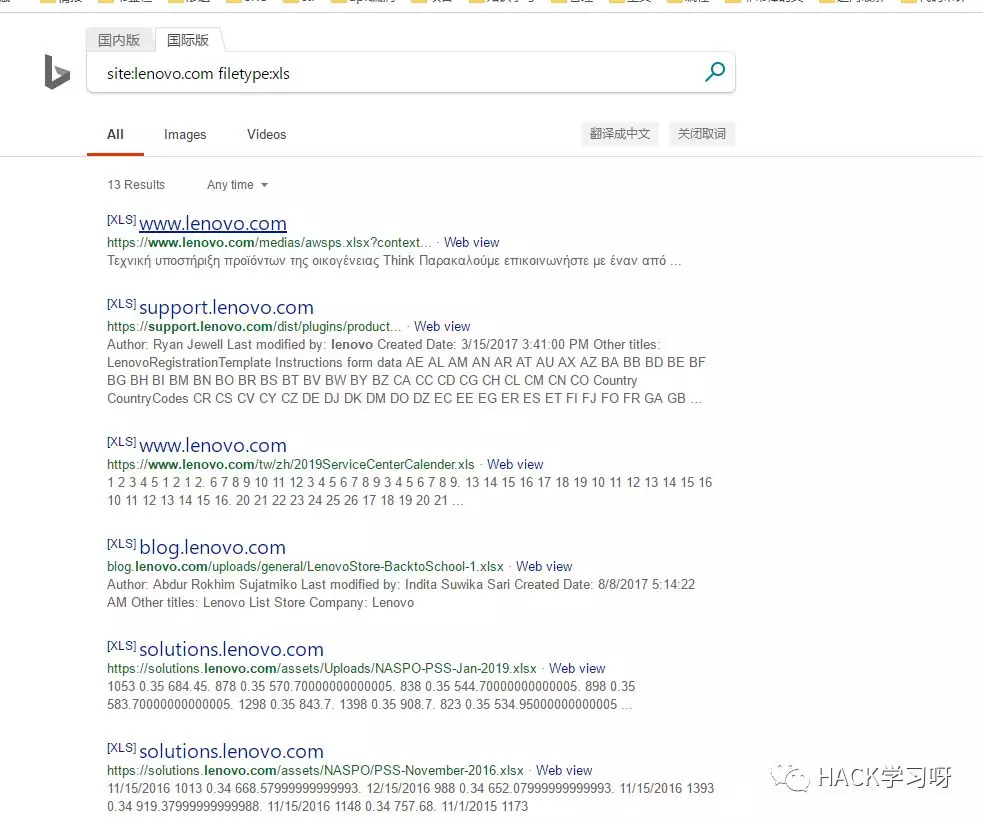
Task: Open the blog.lenovo.com result title
Action: tap(213, 547)
